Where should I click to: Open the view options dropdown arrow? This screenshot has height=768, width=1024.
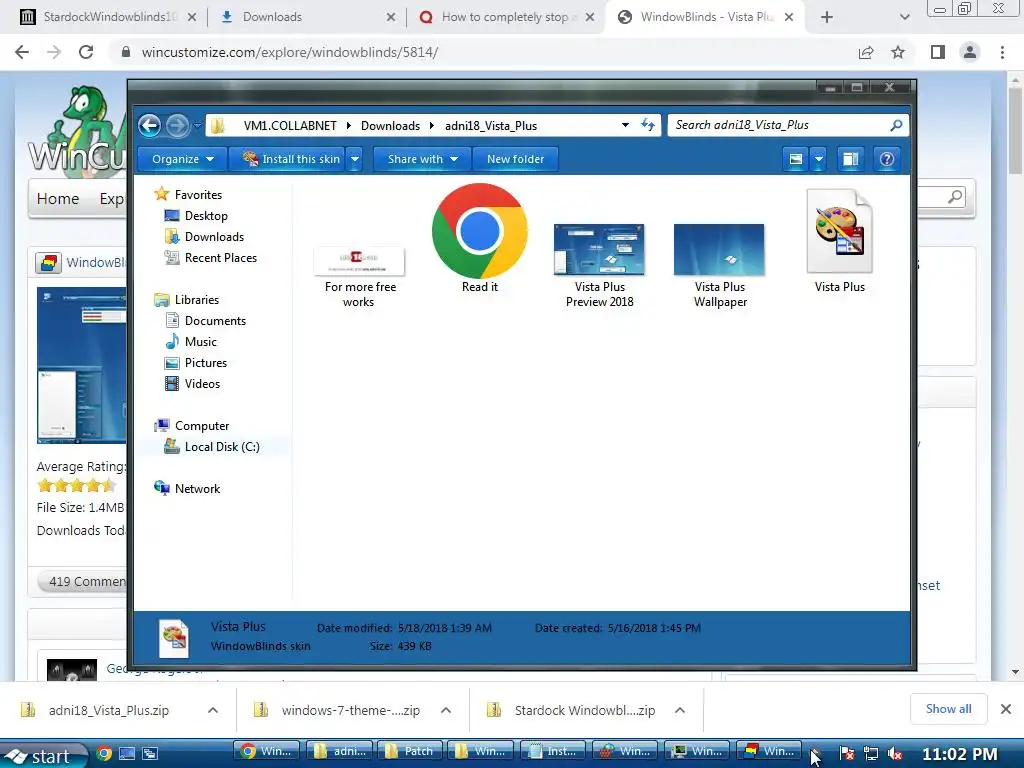tap(818, 159)
